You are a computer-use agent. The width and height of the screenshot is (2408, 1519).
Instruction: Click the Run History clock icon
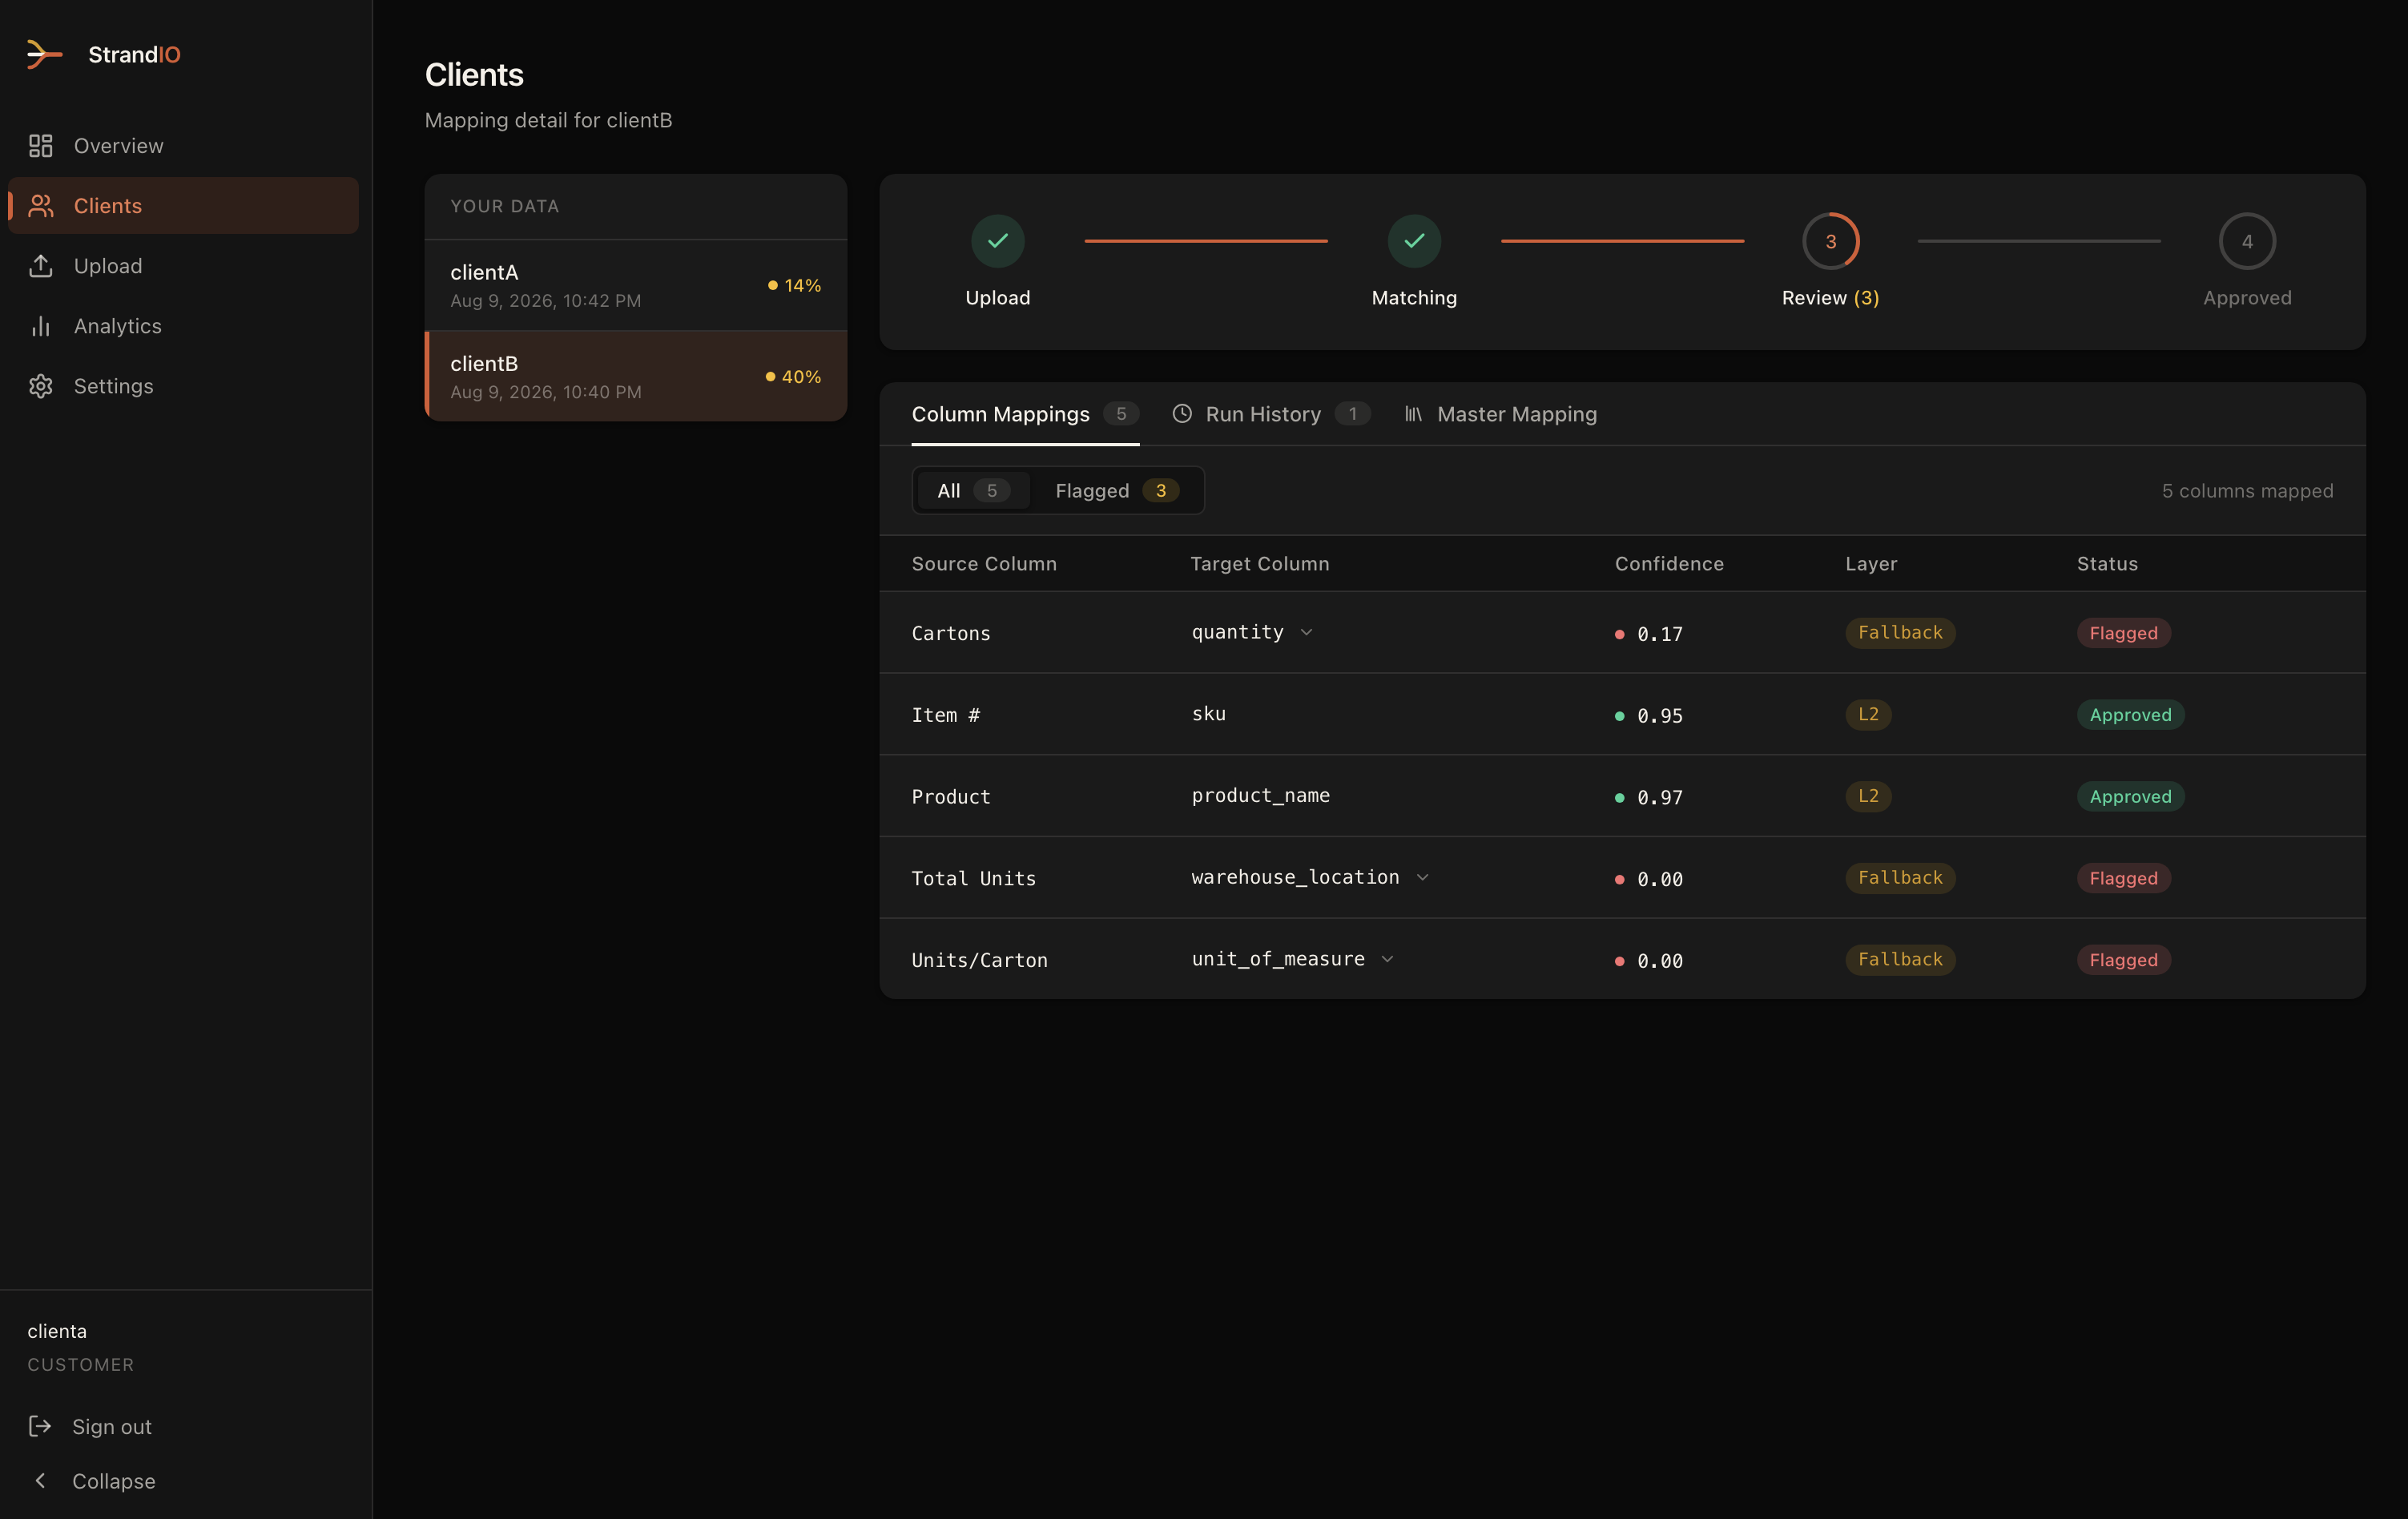point(1182,414)
